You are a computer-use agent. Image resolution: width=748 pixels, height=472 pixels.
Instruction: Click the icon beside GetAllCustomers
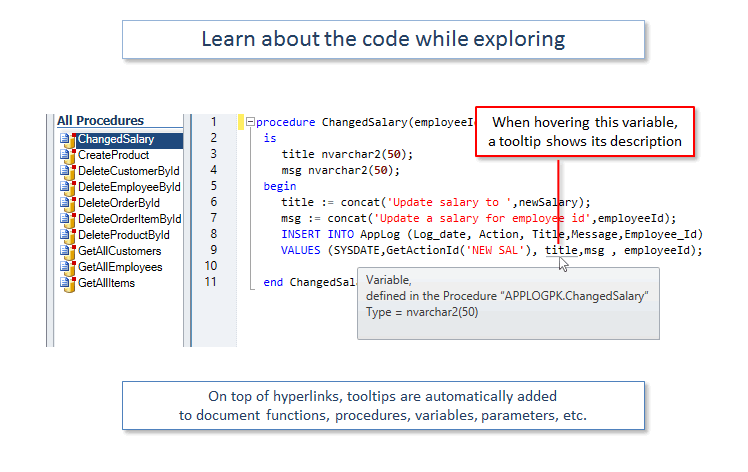[68, 252]
